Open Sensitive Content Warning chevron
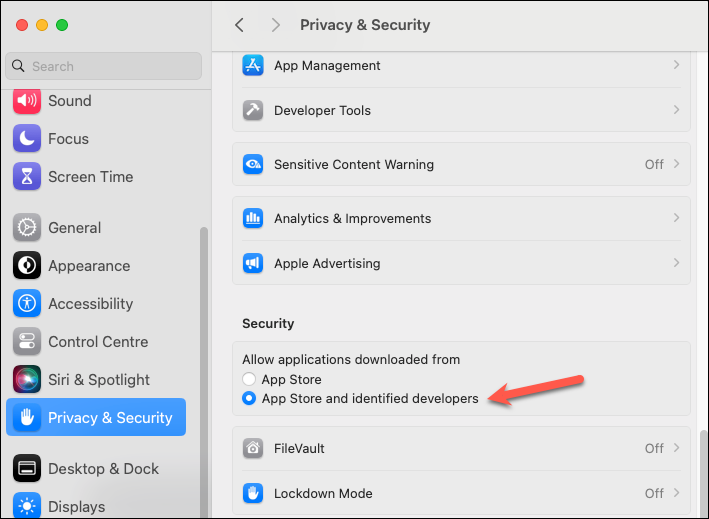This screenshot has height=519, width=709. (676, 164)
